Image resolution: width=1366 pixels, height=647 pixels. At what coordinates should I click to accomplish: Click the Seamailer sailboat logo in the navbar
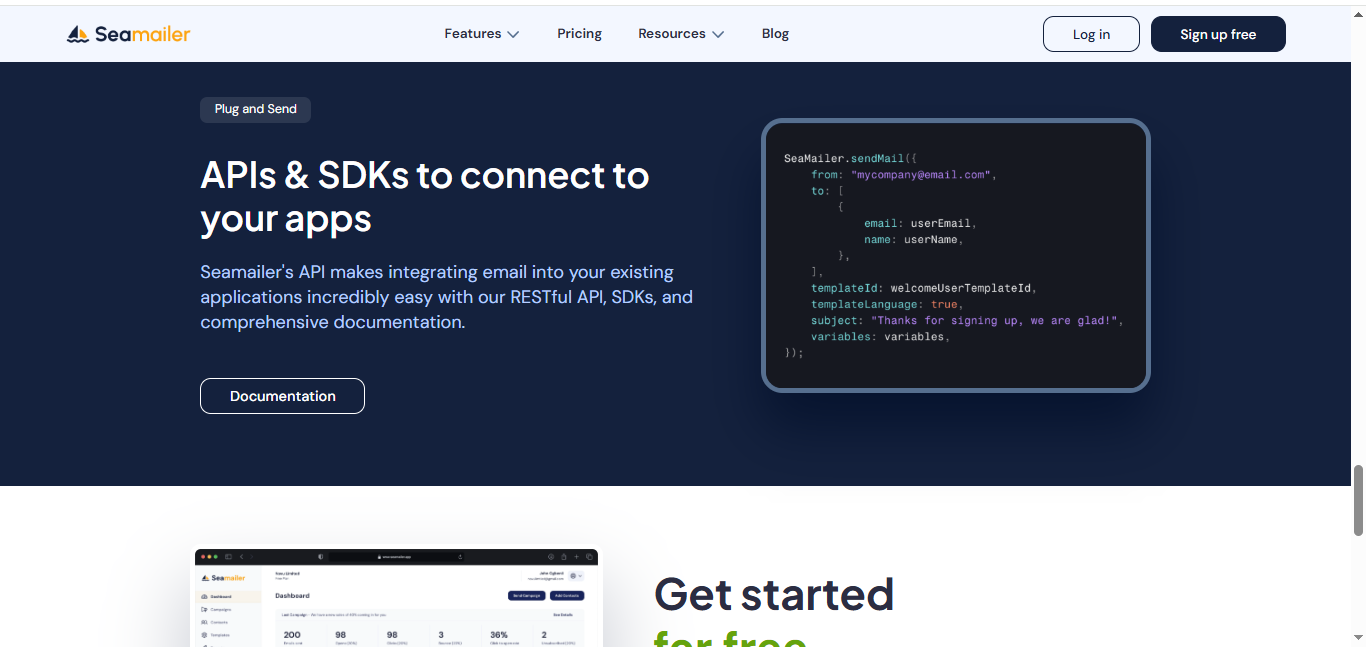(78, 35)
